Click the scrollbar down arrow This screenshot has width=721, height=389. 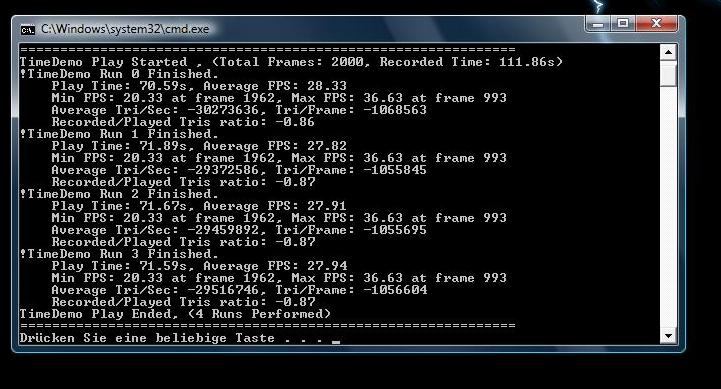click(x=668, y=336)
